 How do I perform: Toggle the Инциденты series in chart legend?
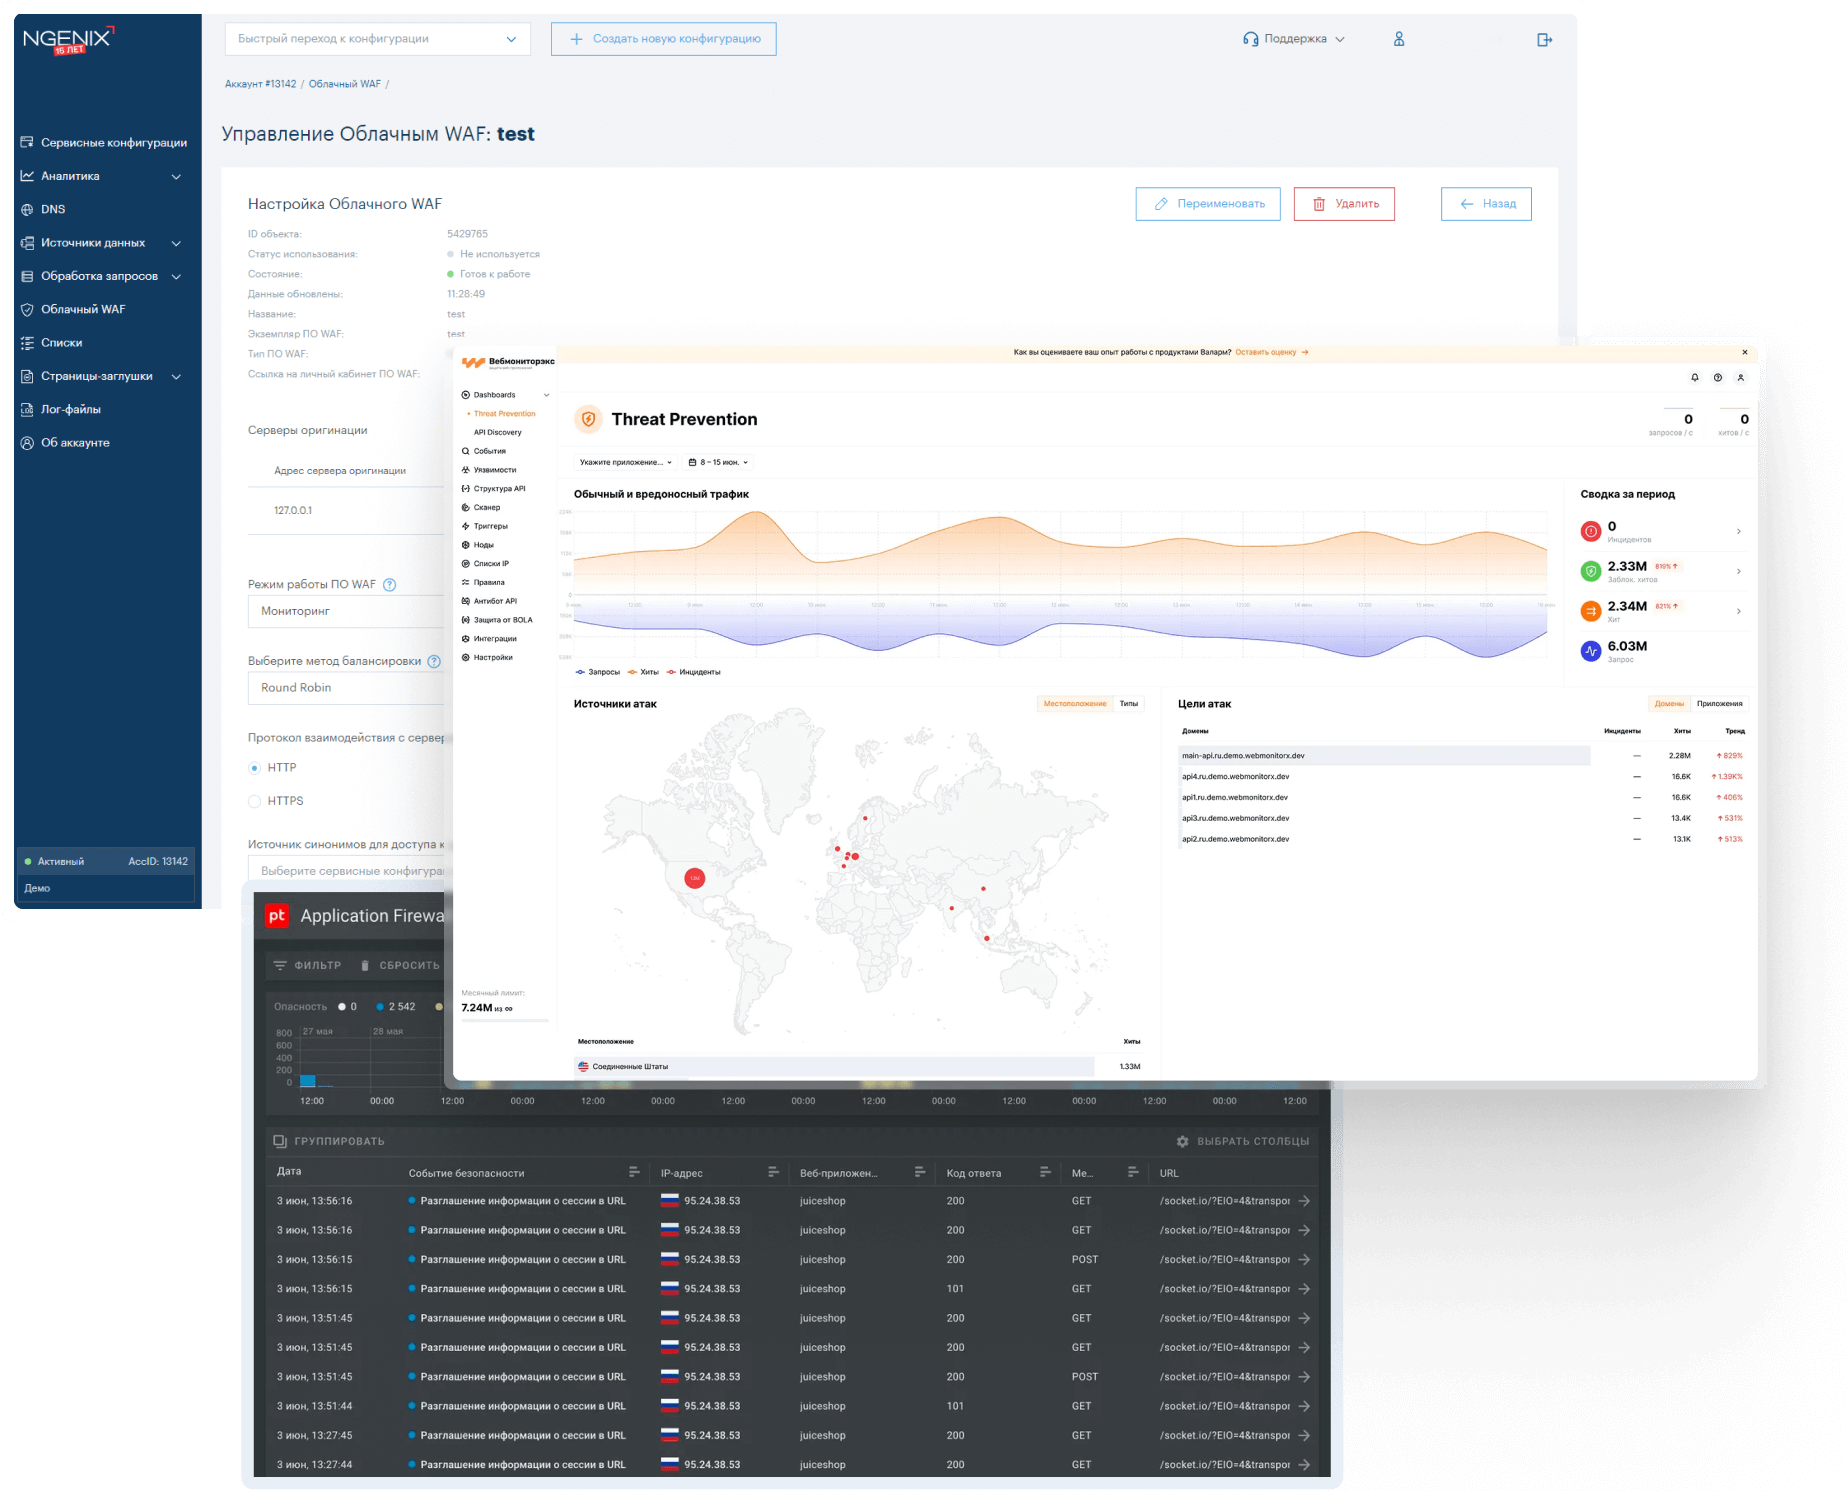(693, 672)
